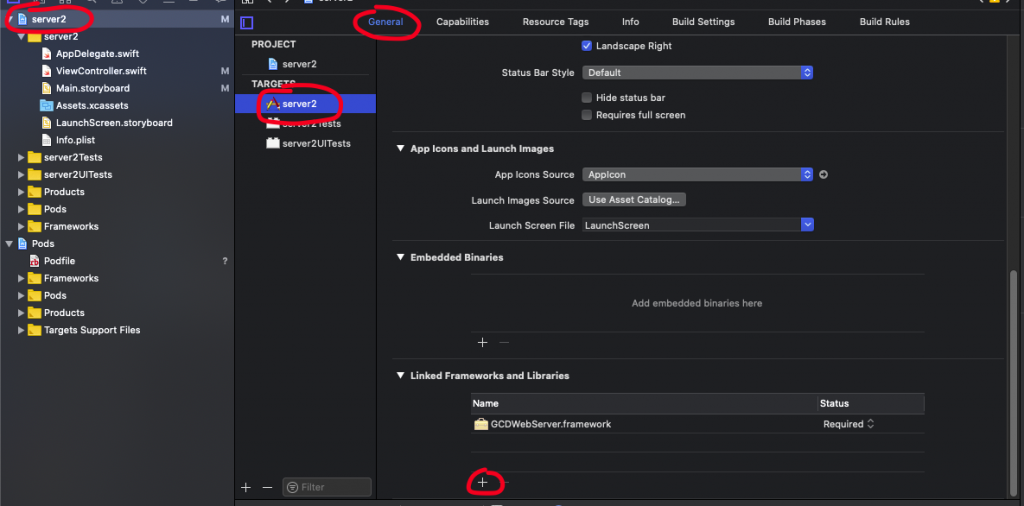This screenshot has width=1024, height=506.
Task: Click Info.plist file icon
Action: pyautogui.click(x=46, y=140)
